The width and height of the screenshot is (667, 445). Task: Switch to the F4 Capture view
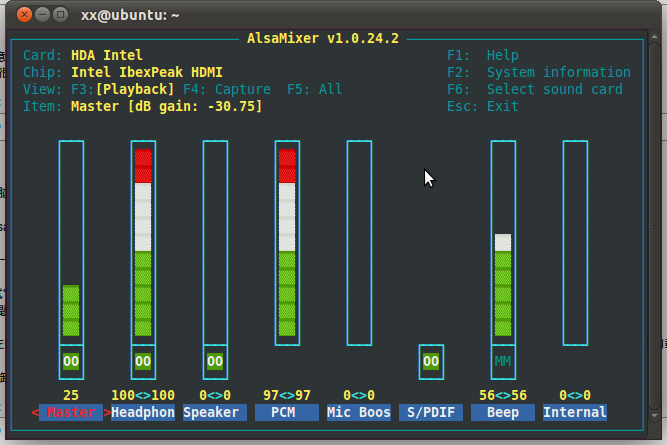[227, 89]
